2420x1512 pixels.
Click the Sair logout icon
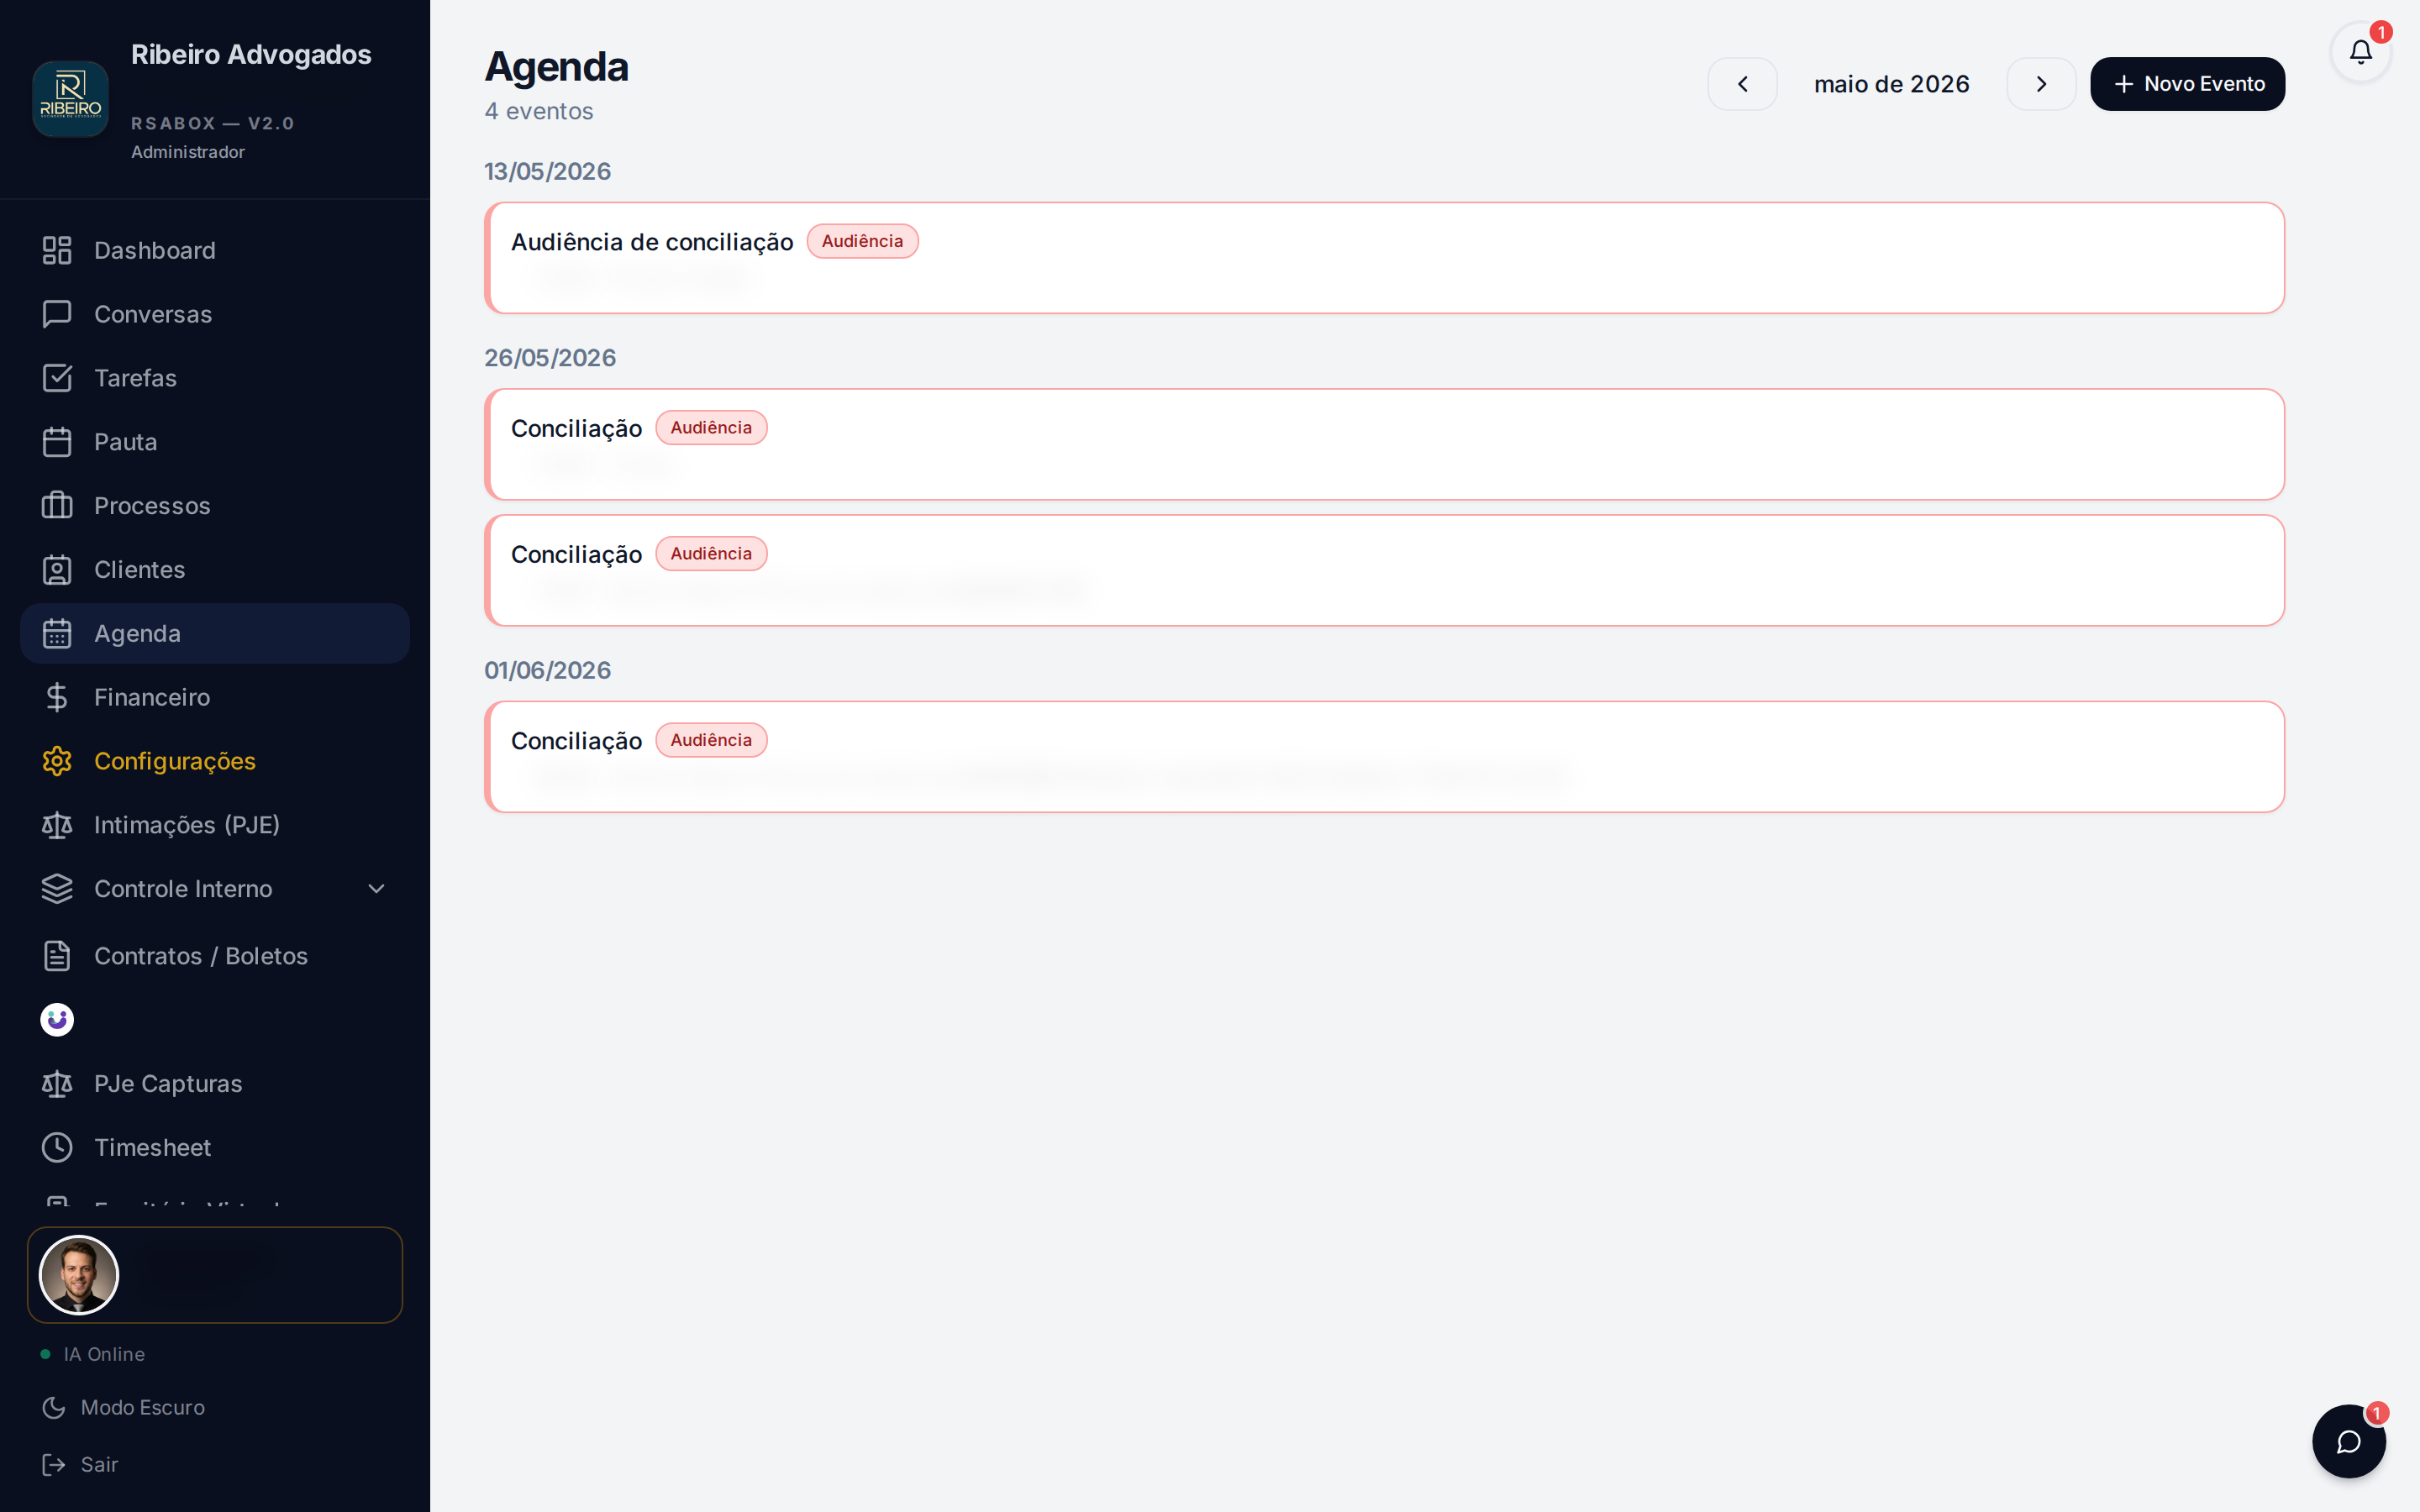tap(54, 1465)
